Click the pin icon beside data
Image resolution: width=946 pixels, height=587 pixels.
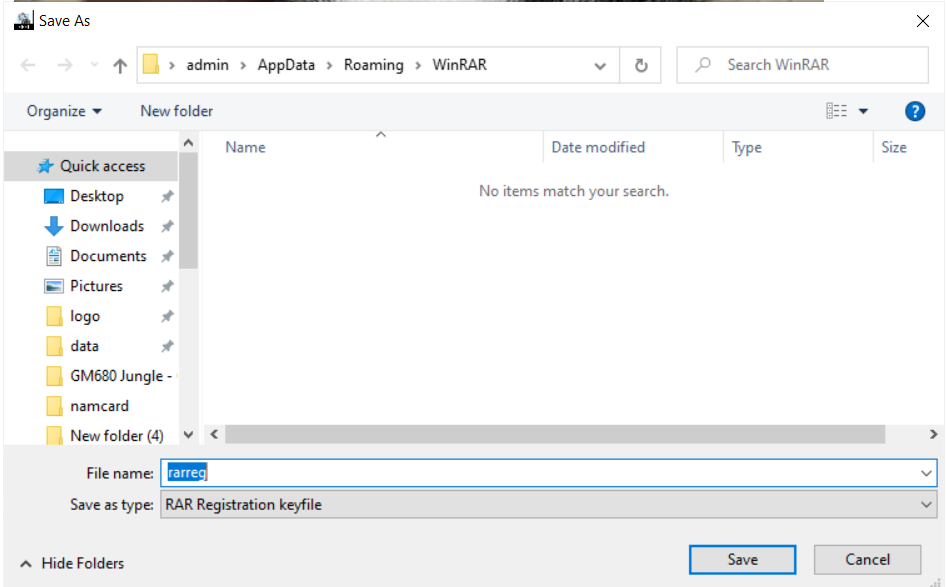[167, 346]
